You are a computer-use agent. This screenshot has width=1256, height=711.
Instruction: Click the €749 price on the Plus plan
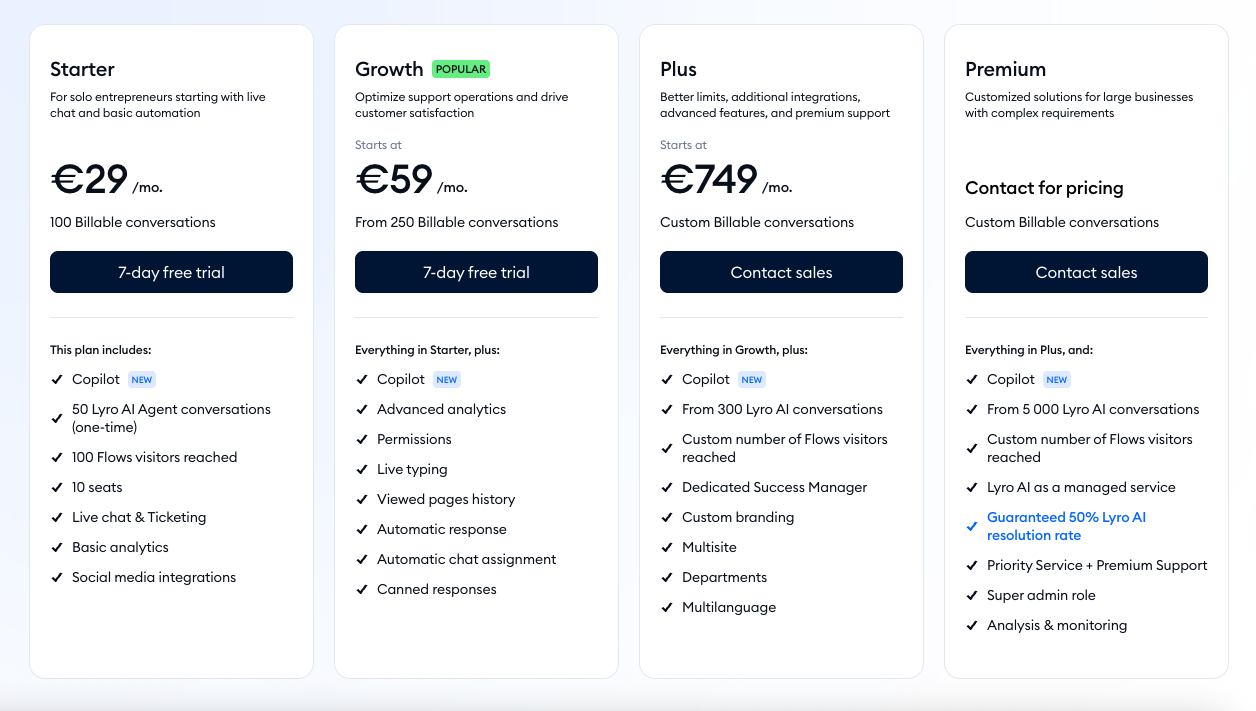(710, 180)
